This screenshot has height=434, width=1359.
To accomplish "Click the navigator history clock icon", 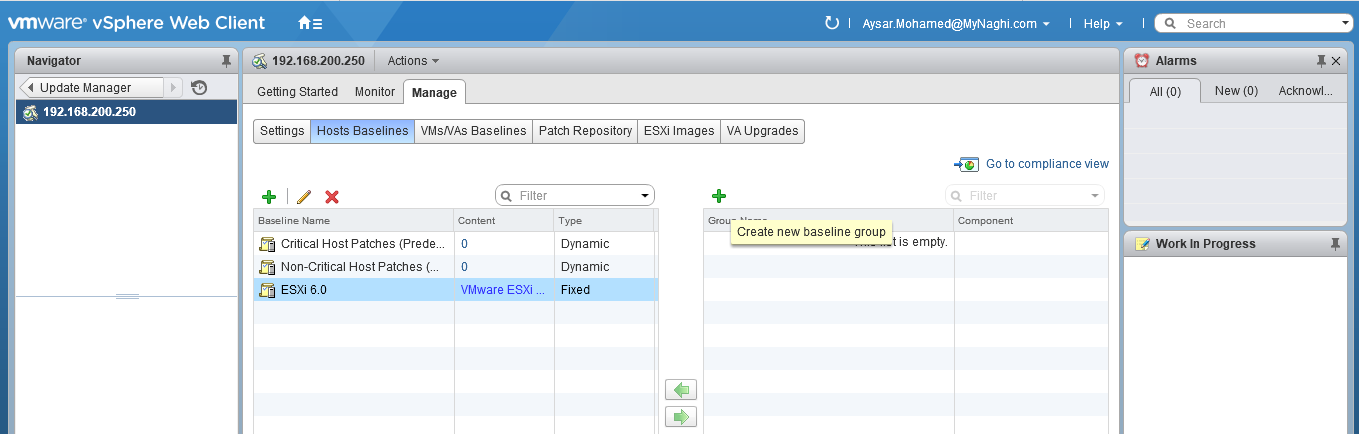I will pos(199,88).
